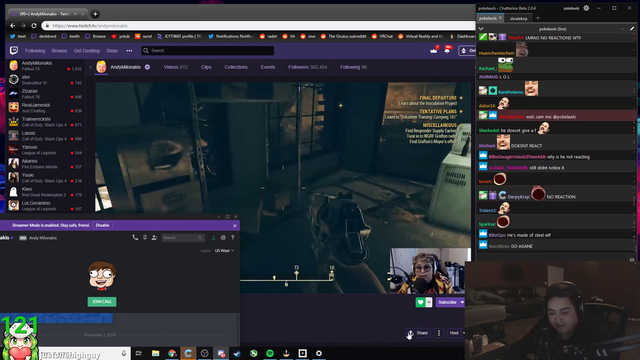Open Twitch notifications bell
This screenshot has width=640, height=360.
click(x=447, y=50)
